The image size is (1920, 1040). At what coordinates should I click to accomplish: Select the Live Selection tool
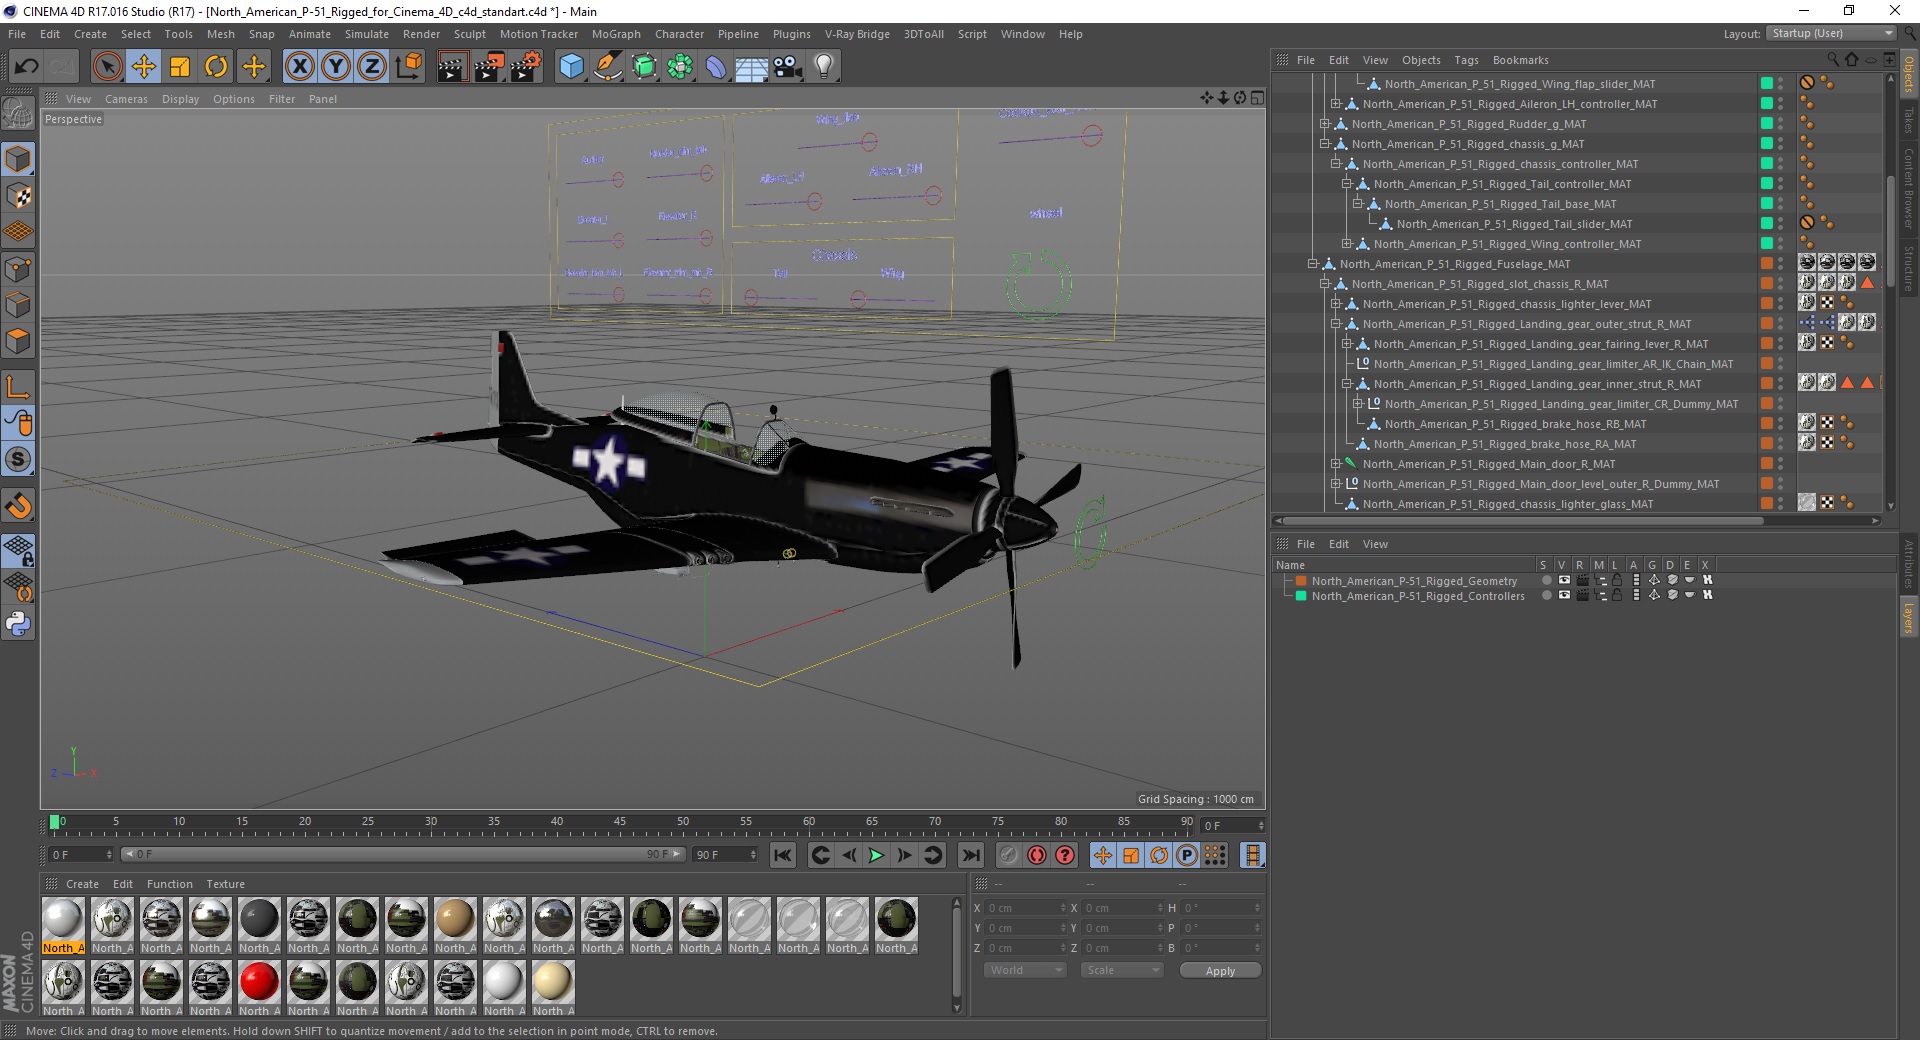107,67
